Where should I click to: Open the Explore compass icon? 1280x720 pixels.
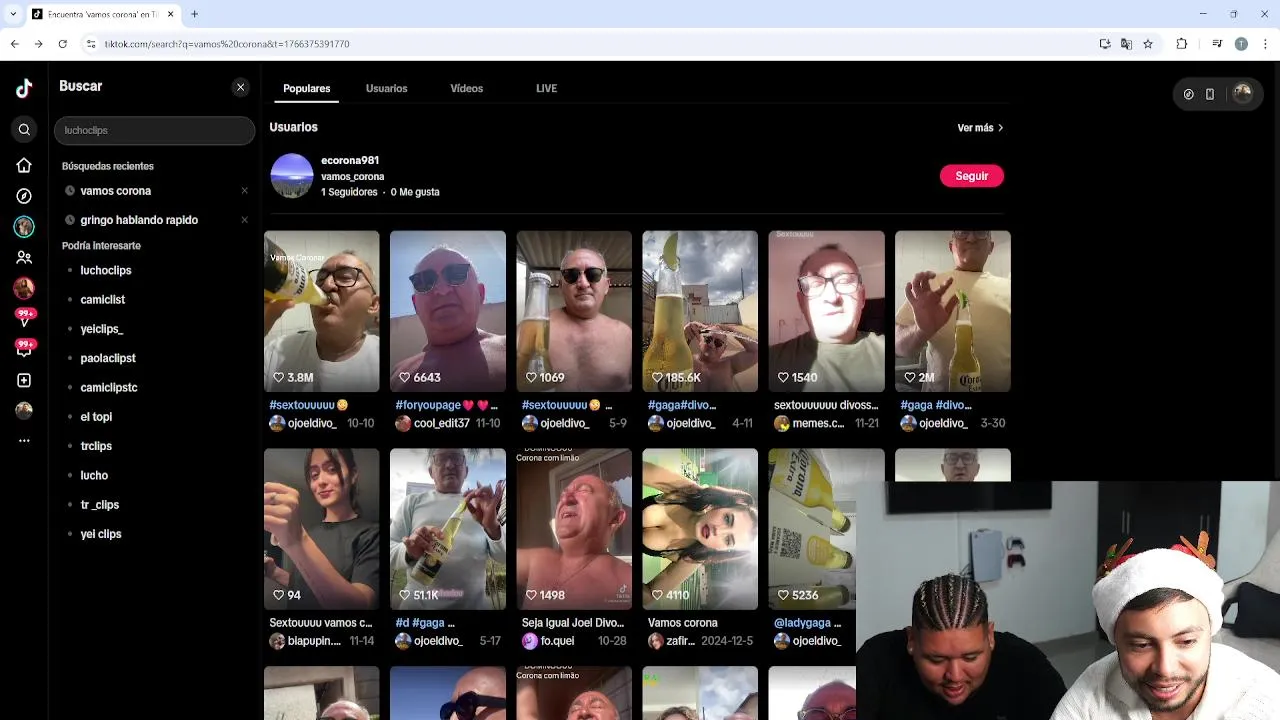pyautogui.click(x=24, y=196)
